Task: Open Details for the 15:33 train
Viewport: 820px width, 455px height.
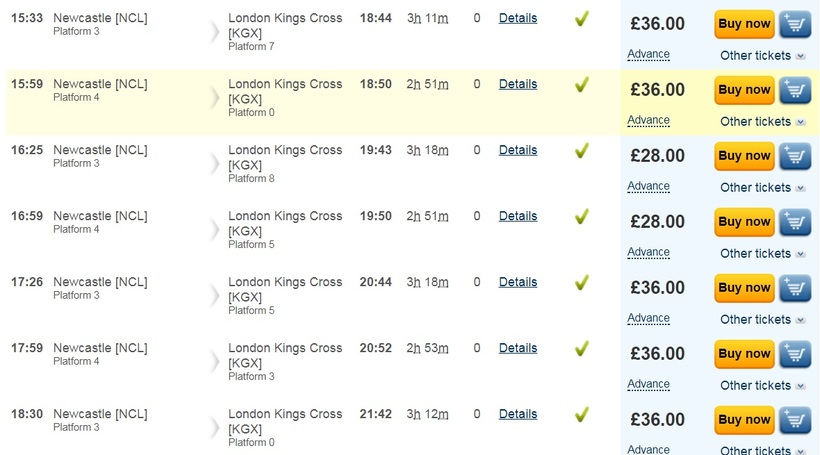Action: [518, 18]
